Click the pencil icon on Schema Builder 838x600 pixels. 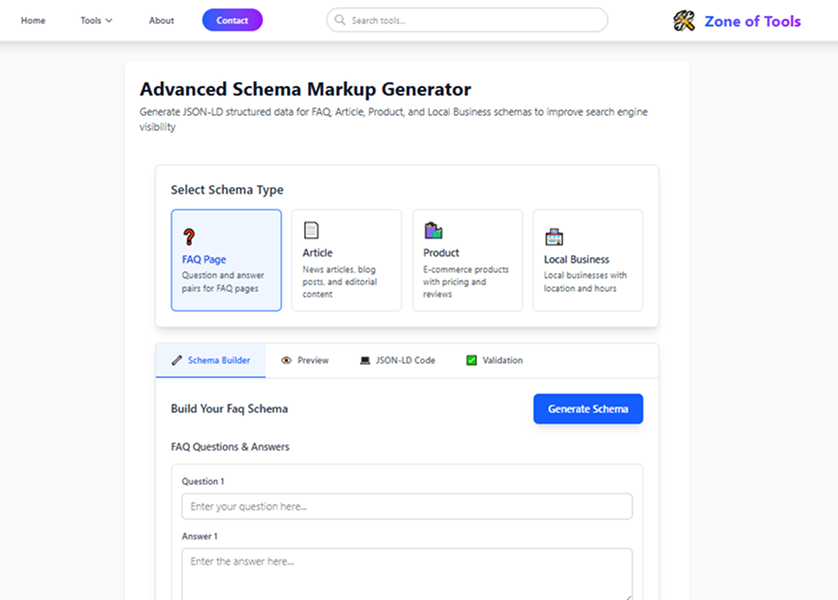tap(177, 360)
